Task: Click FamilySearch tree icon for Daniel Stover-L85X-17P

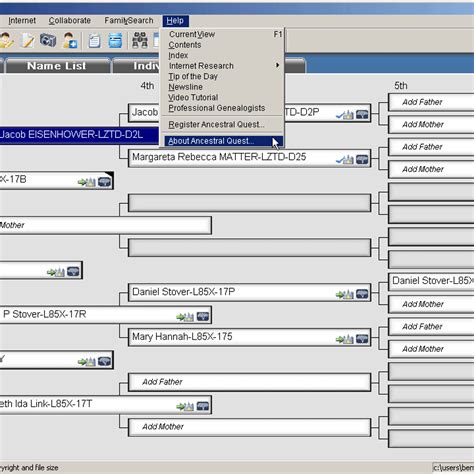Action: (x=362, y=294)
